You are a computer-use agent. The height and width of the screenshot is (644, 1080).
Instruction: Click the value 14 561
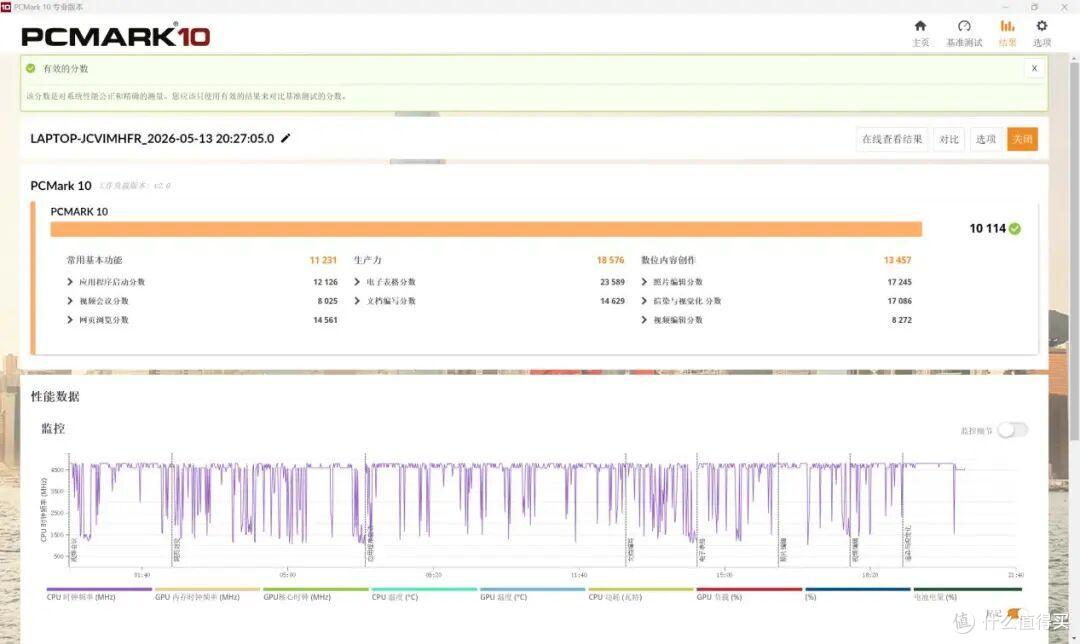tap(325, 320)
